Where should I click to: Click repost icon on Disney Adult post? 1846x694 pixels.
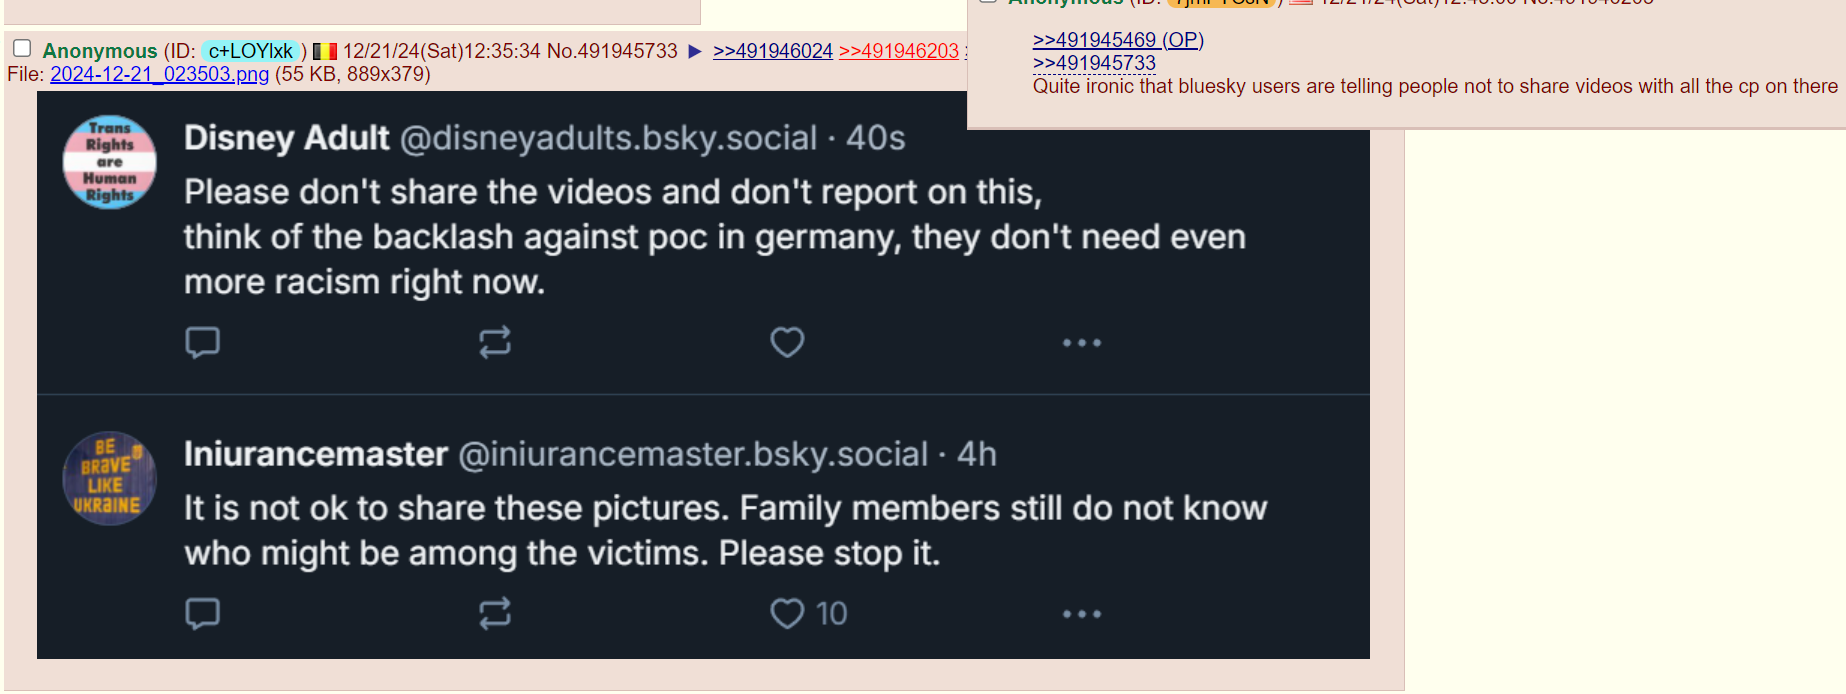coord(495,342)
